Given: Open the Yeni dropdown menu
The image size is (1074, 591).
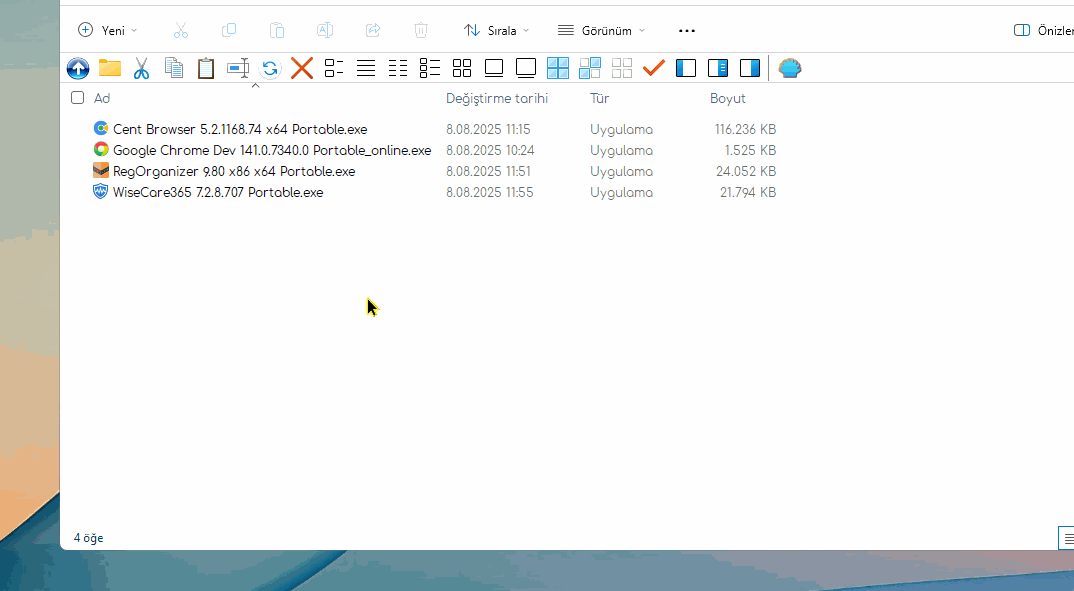Looking at the screenshot, I should coord(108,30).
